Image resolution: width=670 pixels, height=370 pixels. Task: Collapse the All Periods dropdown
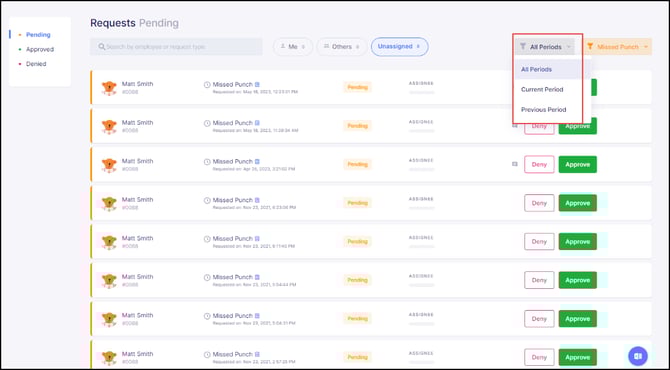(545, 47)
